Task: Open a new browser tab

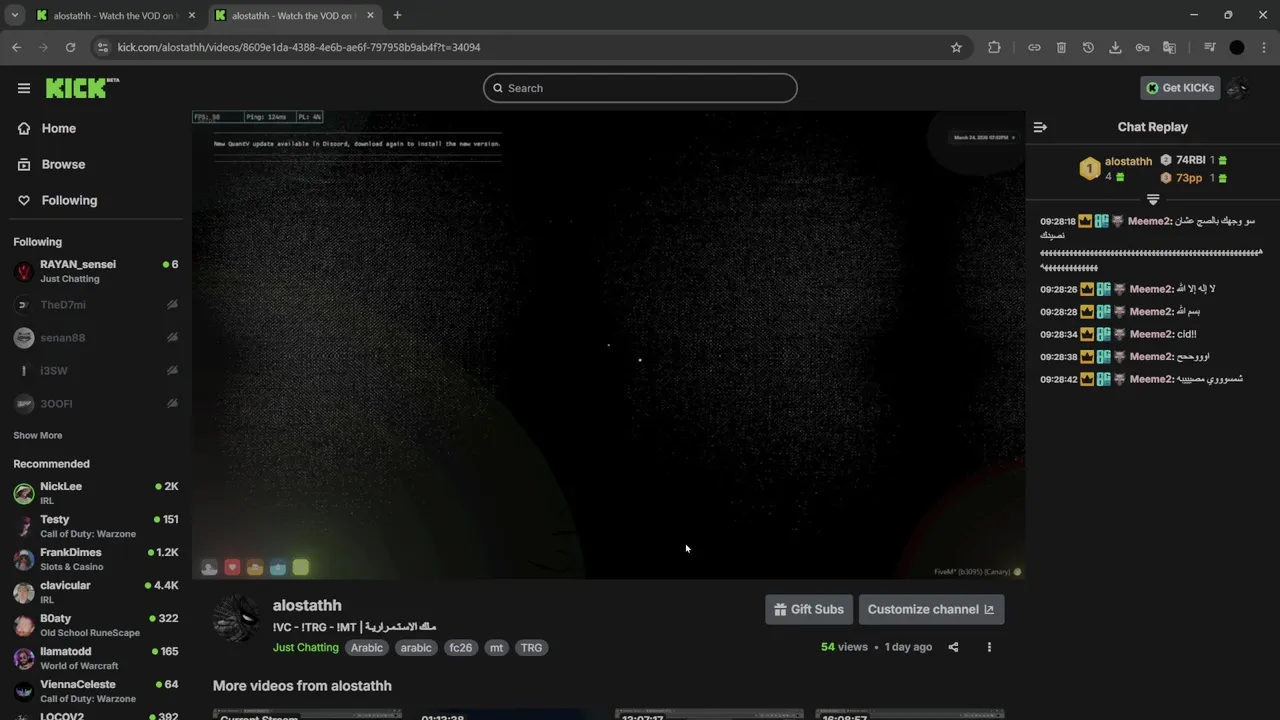Action: coord(397,15)
